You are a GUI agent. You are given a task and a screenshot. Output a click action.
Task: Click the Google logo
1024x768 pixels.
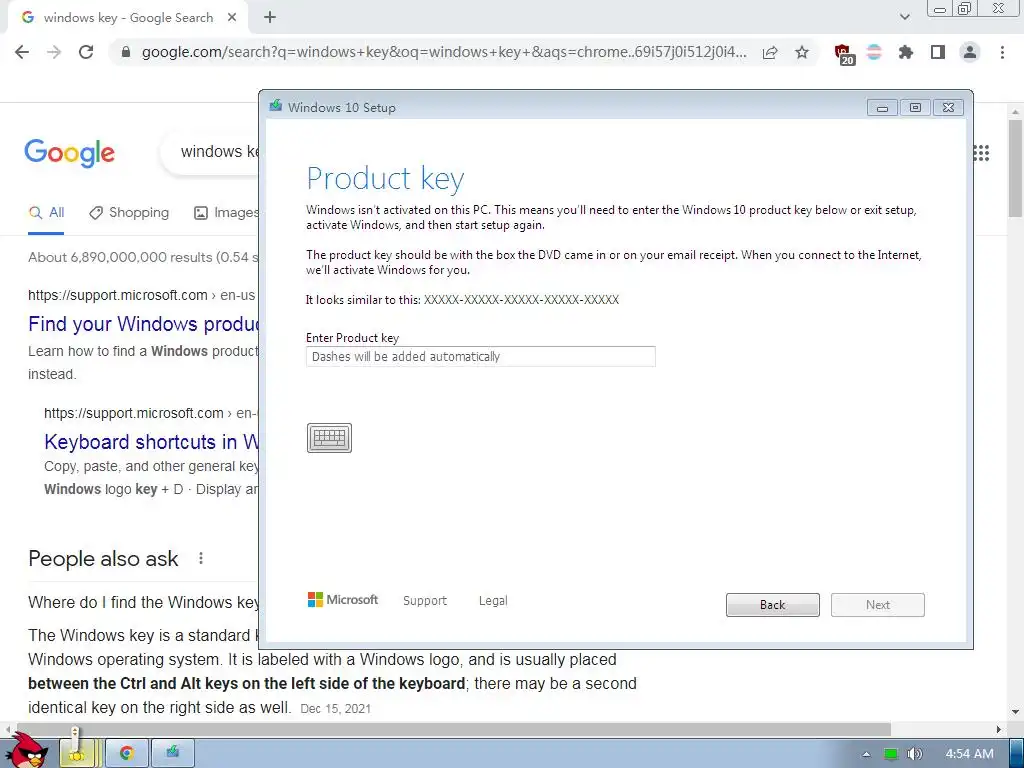[69, 153]
